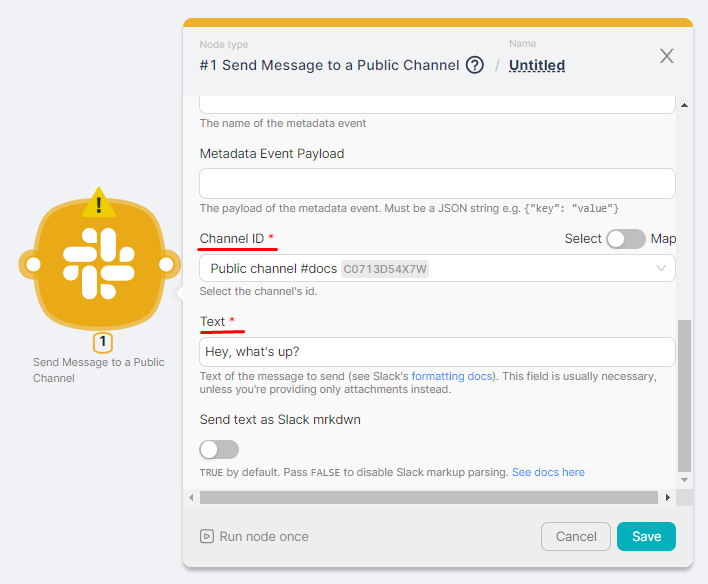Image resolution: width=708 pixels, height=584 pixels.
Task: Click the node's right output connector
Action: click(167, 265)
